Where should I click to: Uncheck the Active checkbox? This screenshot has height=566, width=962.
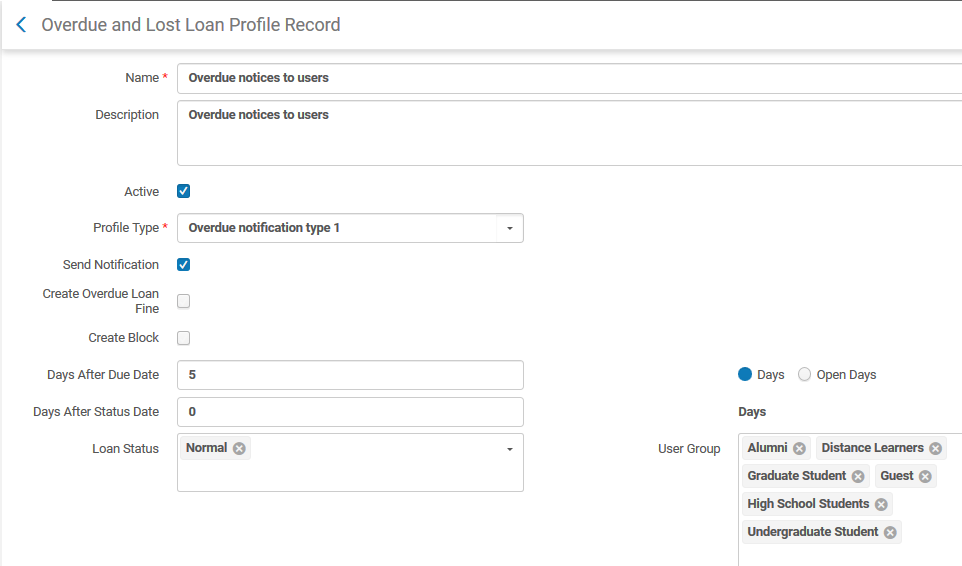pyautogui.click(x=183, y=191)
